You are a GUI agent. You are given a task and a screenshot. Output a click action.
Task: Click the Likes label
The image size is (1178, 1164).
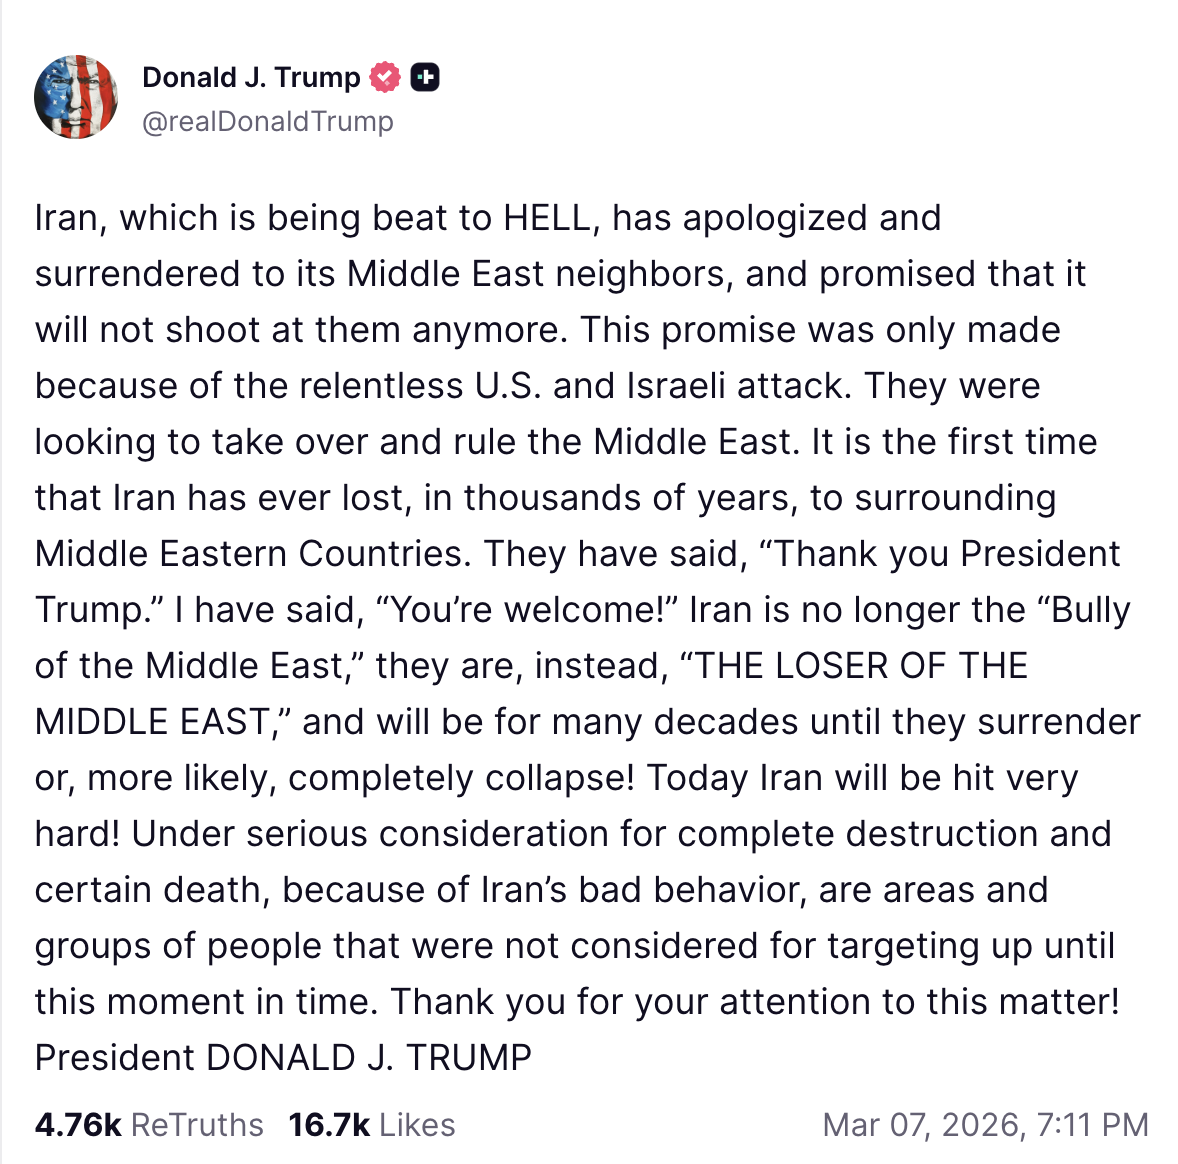tap(417, 1125)
